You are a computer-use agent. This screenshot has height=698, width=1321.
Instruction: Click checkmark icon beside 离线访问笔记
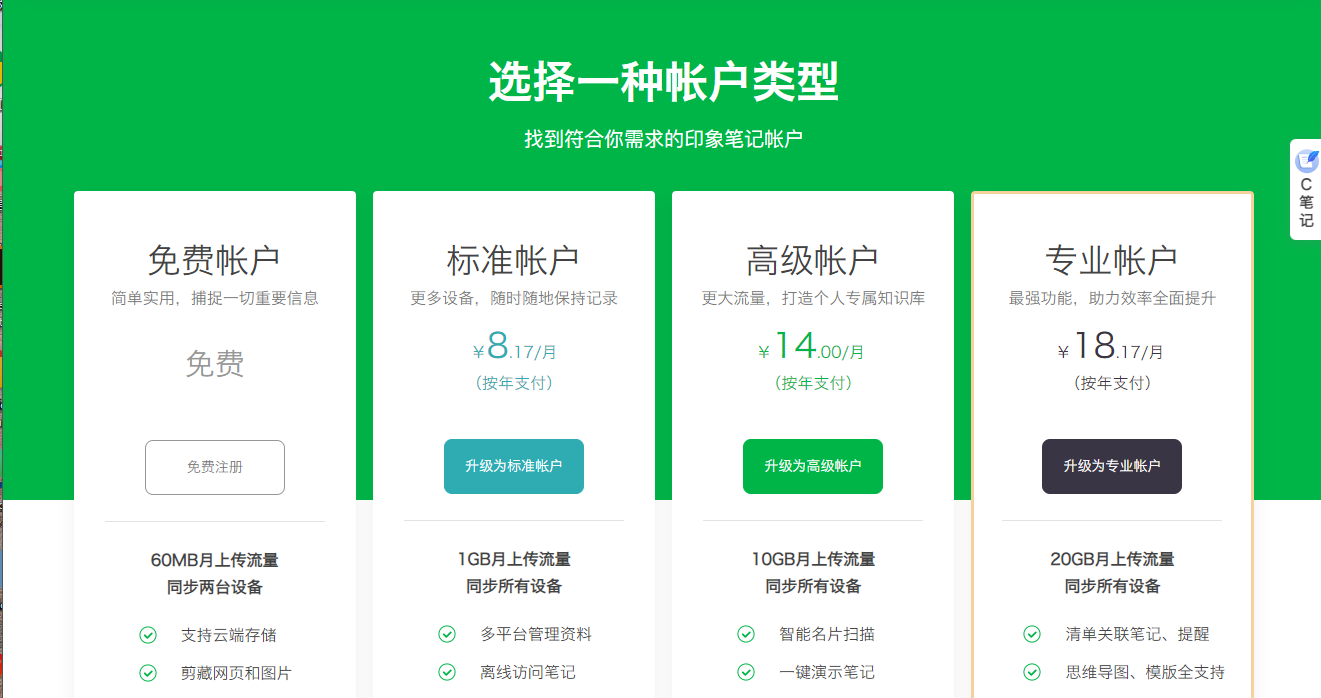tap(447, 672)
